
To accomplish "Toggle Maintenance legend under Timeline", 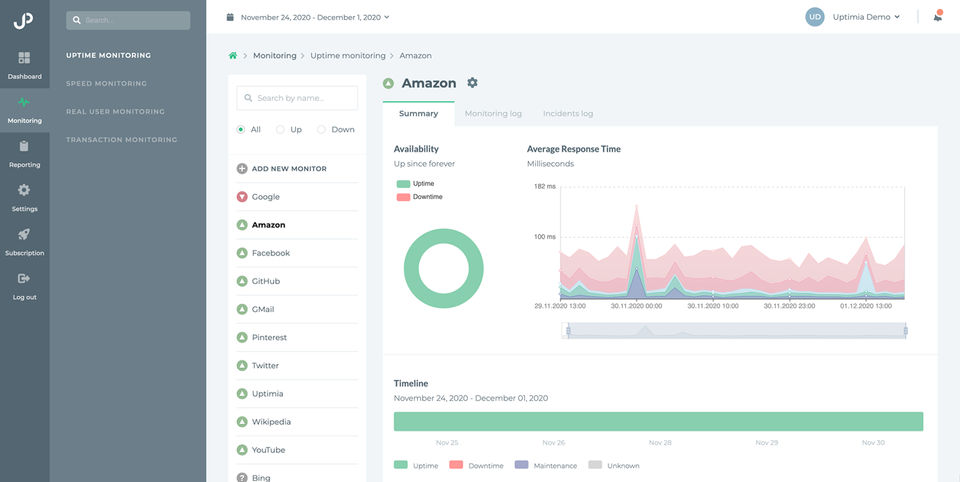I will point(546,465).
